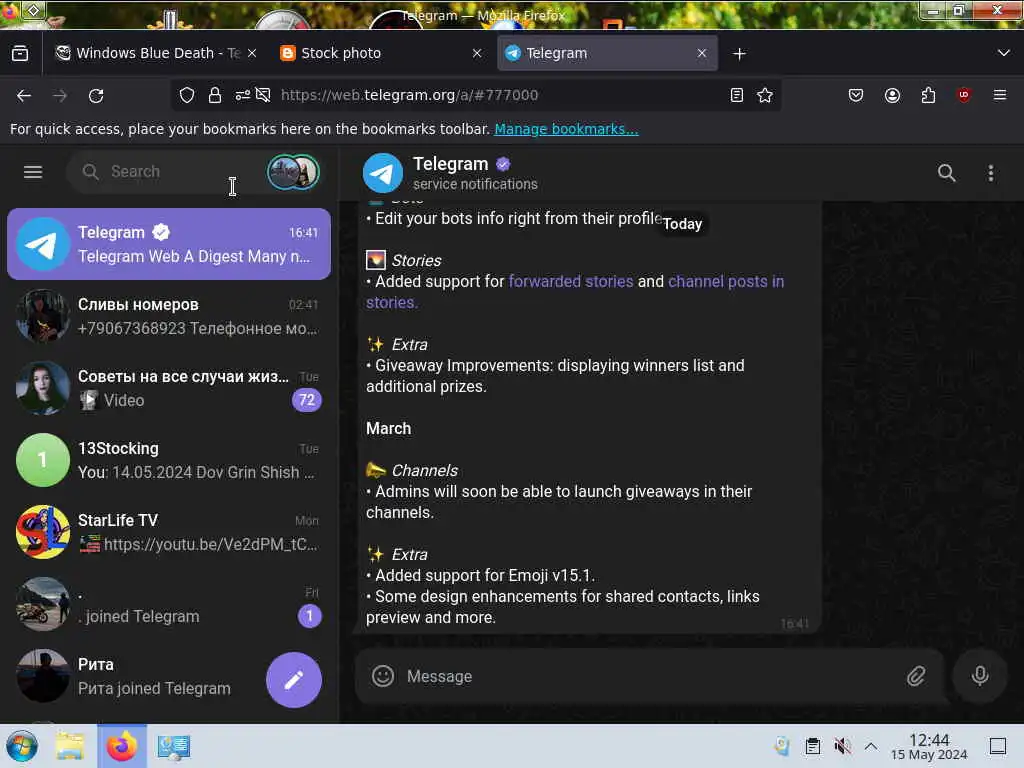
Task: Open the Советы на все случаи chat
Action: [x=169, y=388]
